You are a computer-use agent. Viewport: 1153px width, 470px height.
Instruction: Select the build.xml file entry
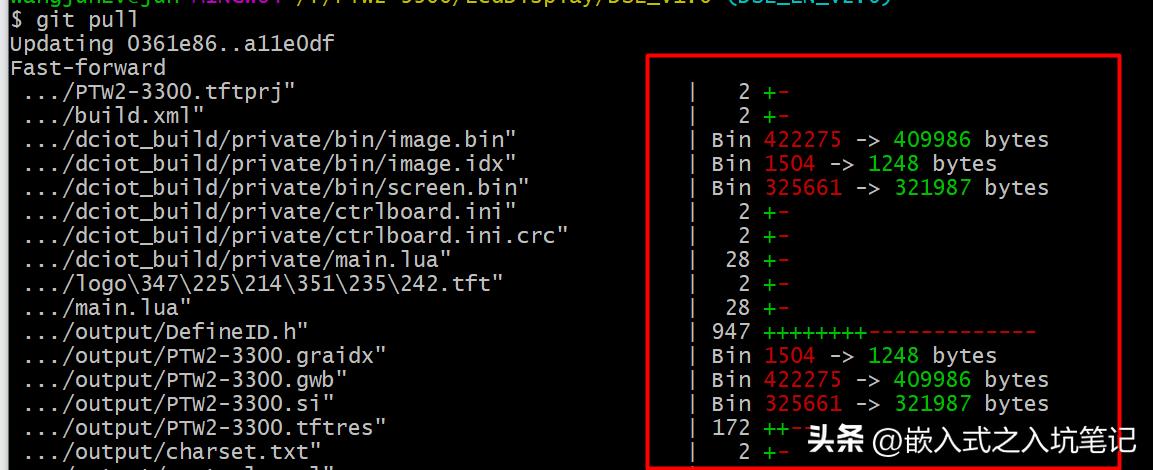(x=114, y=116)
